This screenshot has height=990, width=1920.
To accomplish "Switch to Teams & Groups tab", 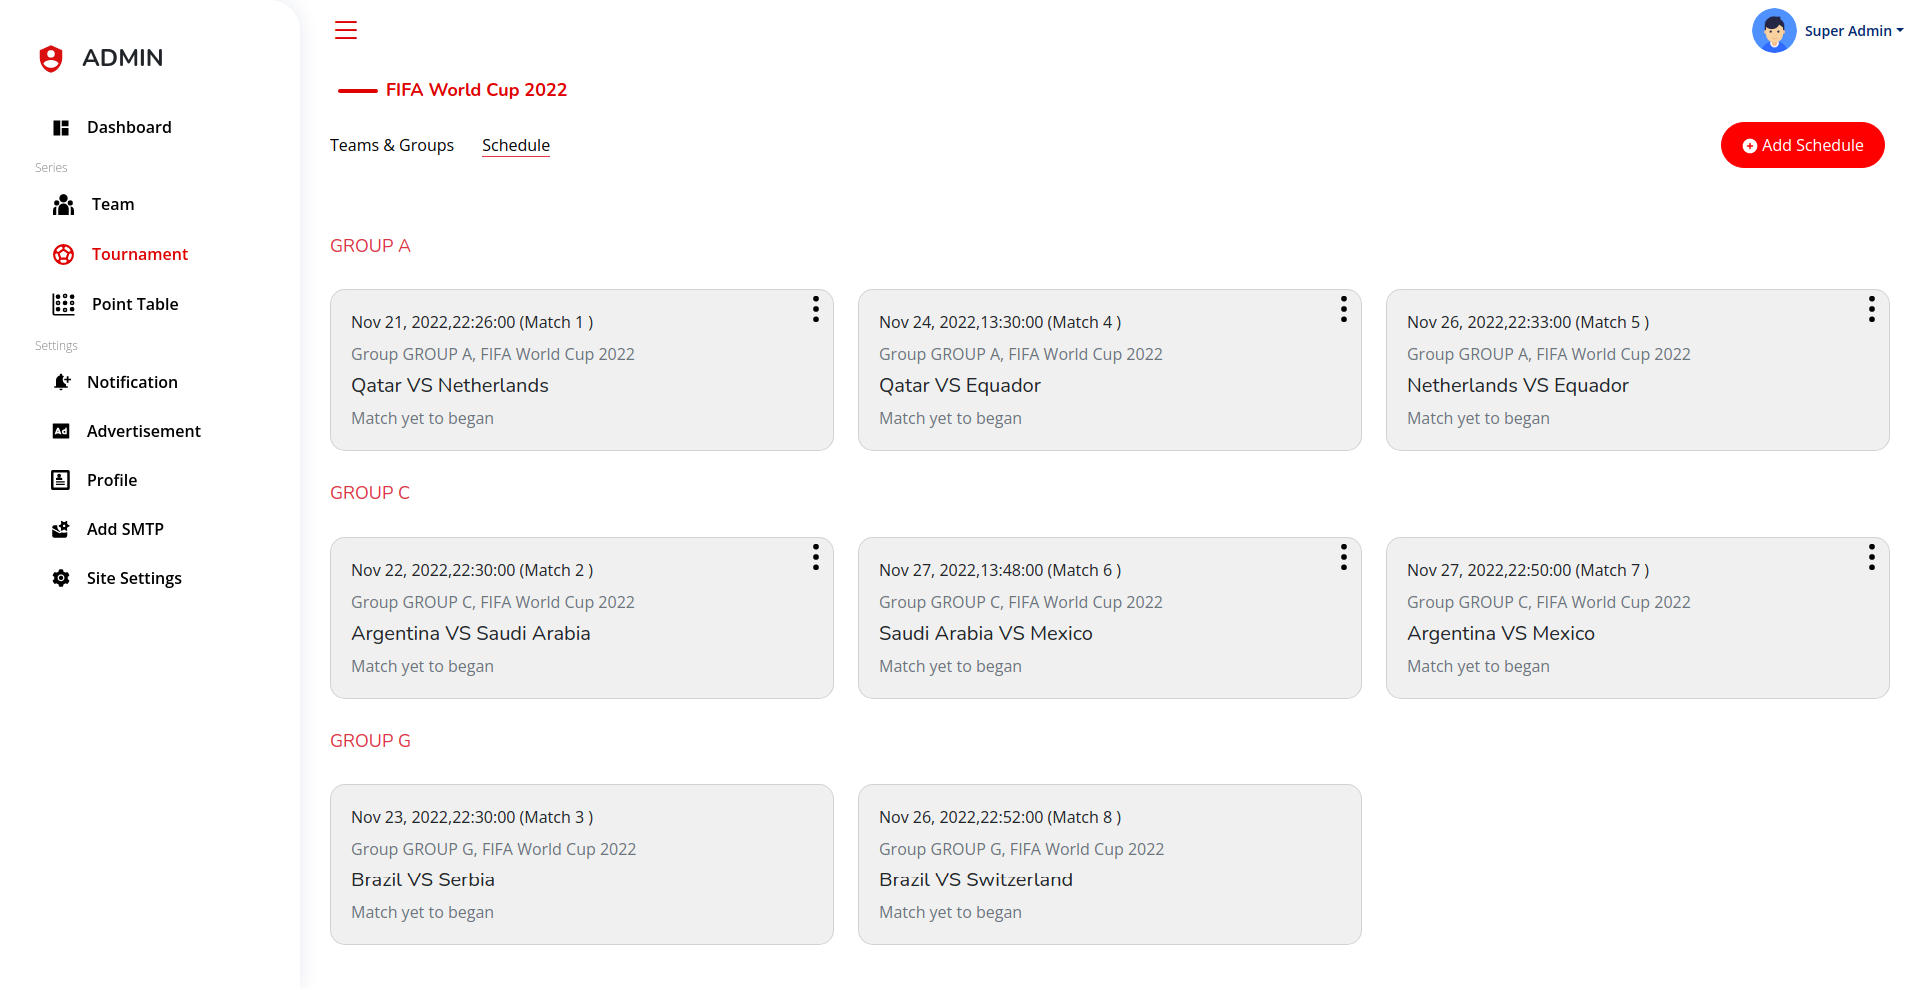I will click(392, 146).
